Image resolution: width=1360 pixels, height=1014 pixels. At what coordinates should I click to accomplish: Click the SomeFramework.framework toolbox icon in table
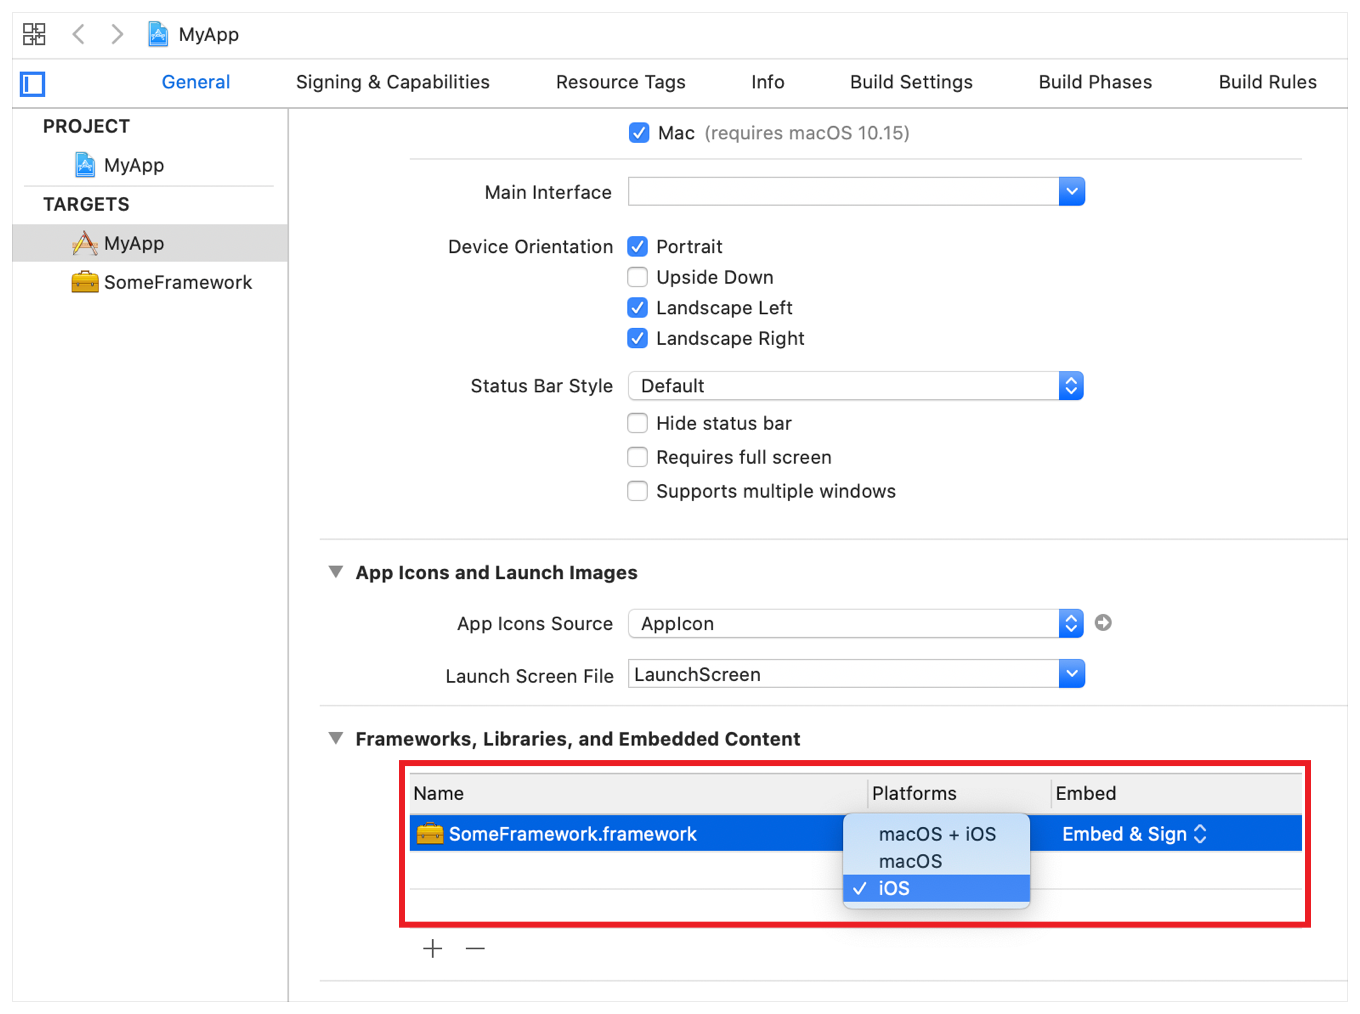click(429, 833)
